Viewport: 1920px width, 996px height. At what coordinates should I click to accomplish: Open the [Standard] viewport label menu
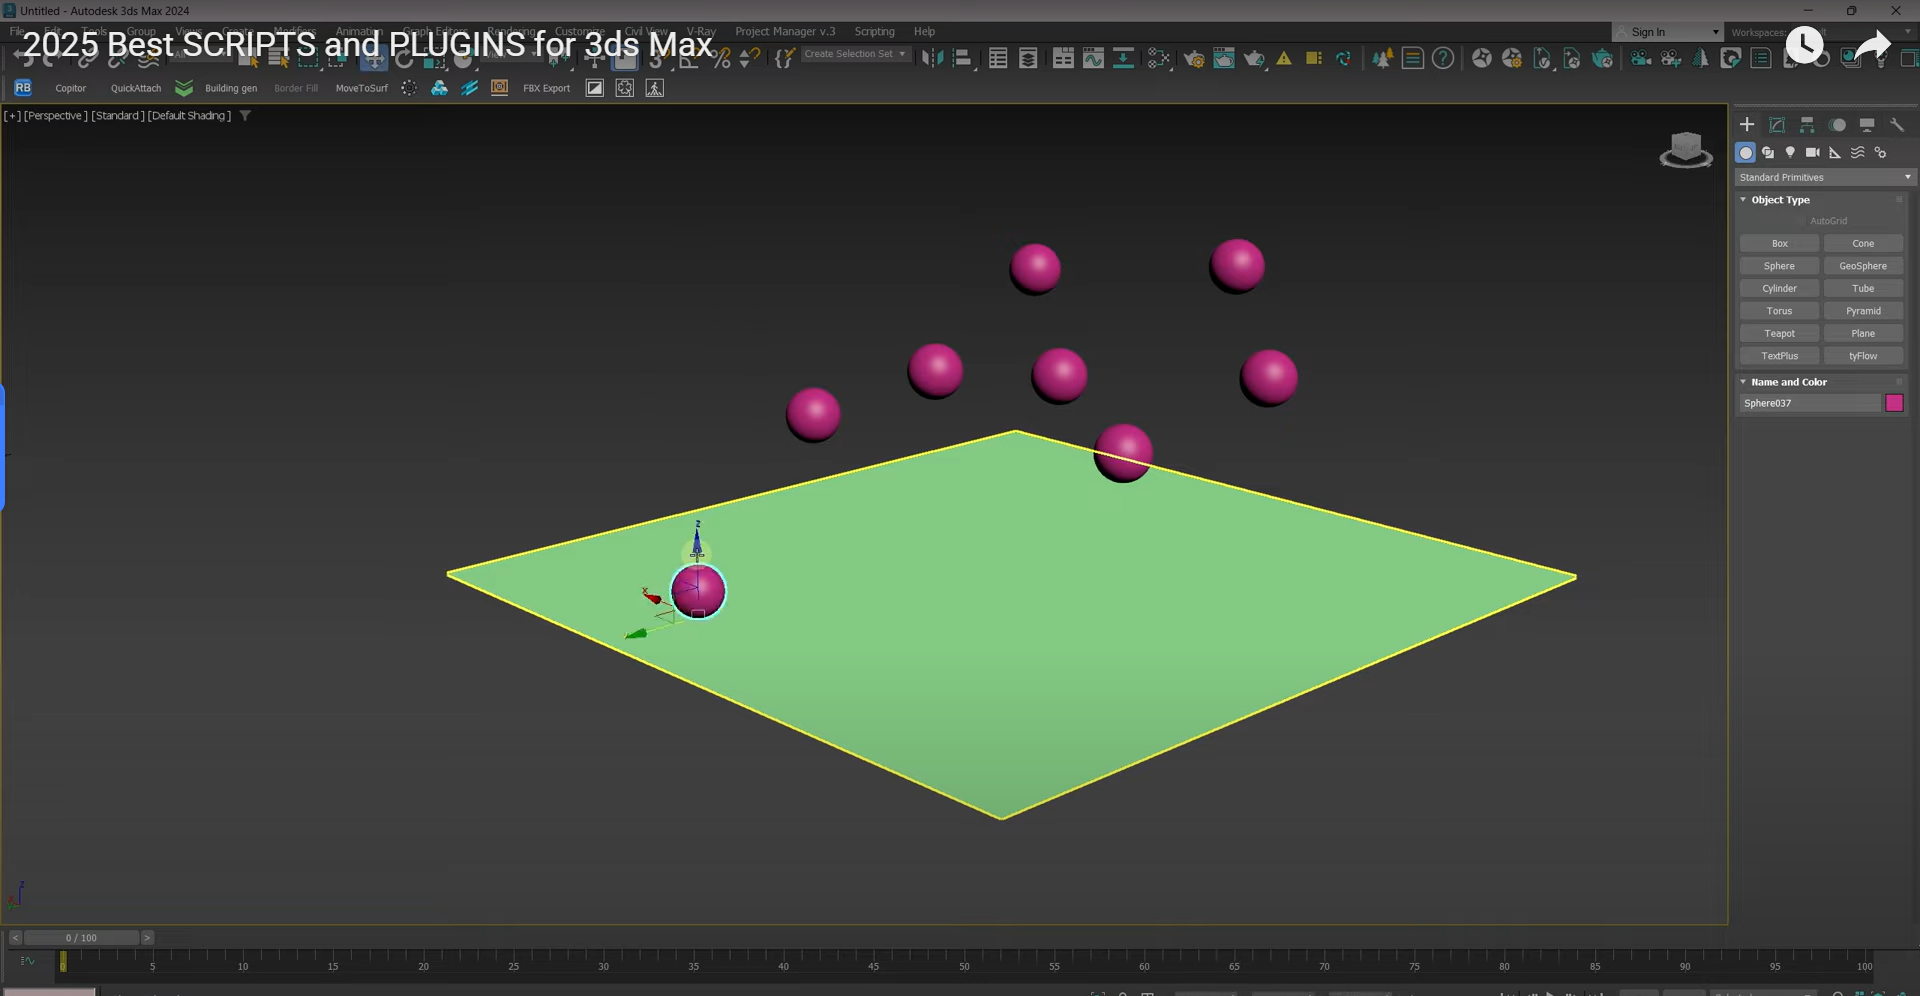click(x=117, y=116)
